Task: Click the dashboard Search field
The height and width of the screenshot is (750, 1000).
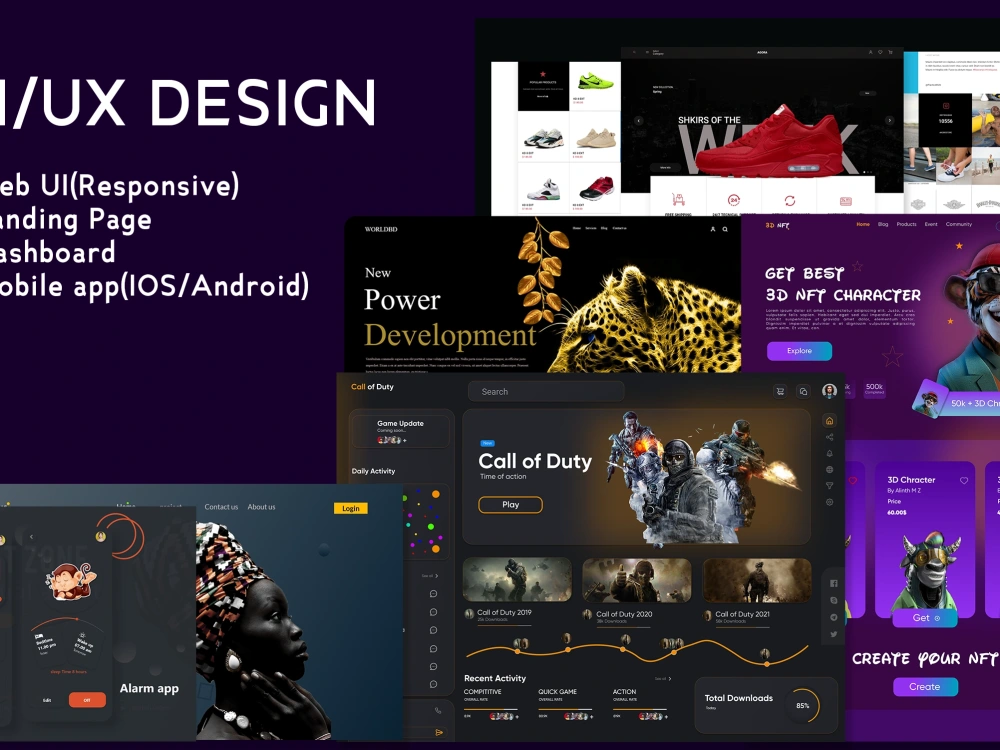Action: (546, 392)
